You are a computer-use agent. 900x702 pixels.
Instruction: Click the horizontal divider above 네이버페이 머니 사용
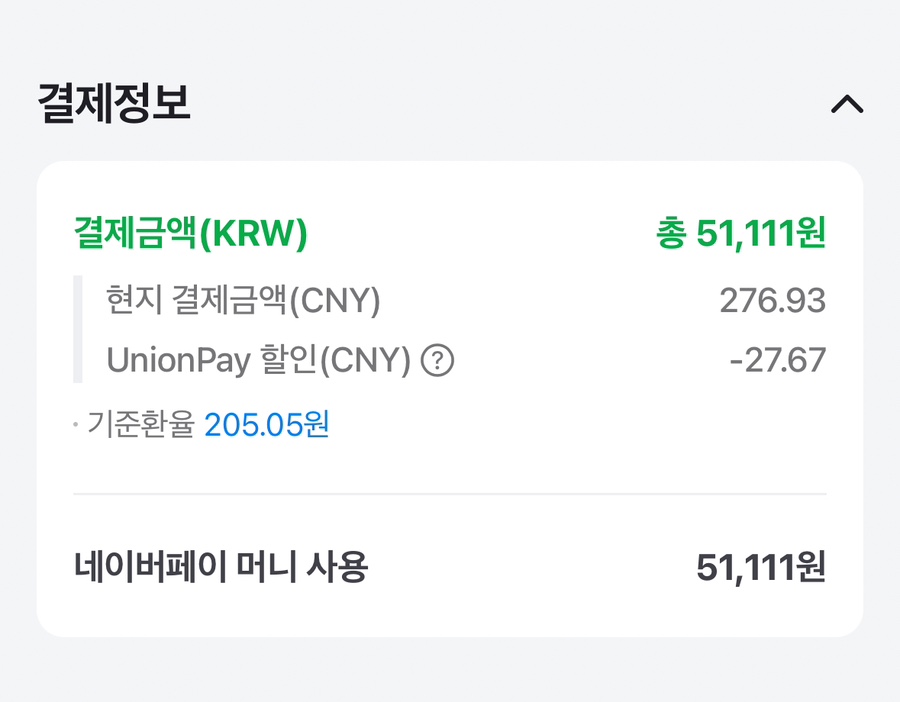click(450, 494)
